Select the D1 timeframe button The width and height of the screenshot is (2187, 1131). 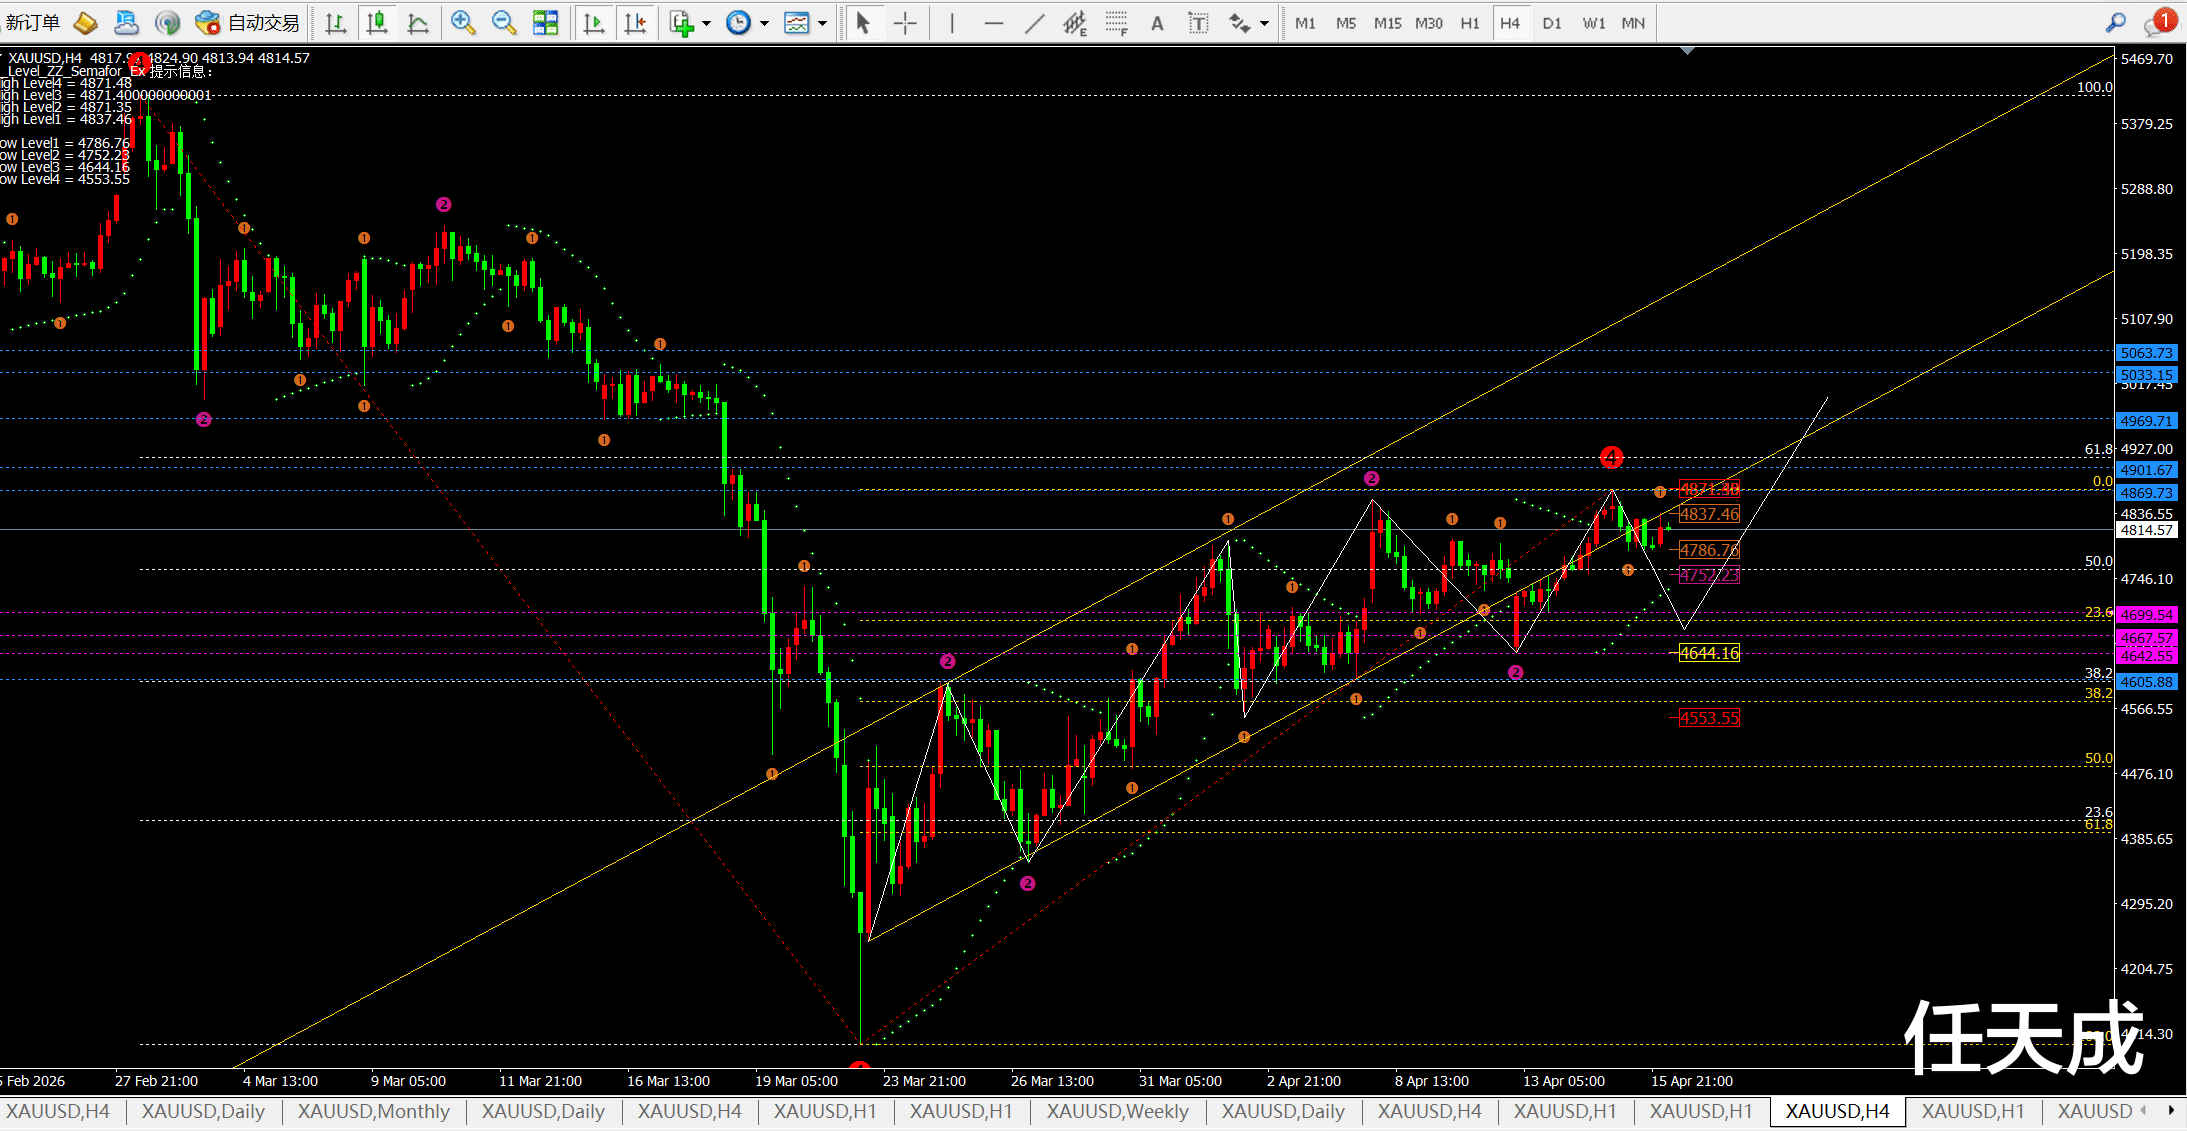pyautogui.click(x=1551, y=23)
